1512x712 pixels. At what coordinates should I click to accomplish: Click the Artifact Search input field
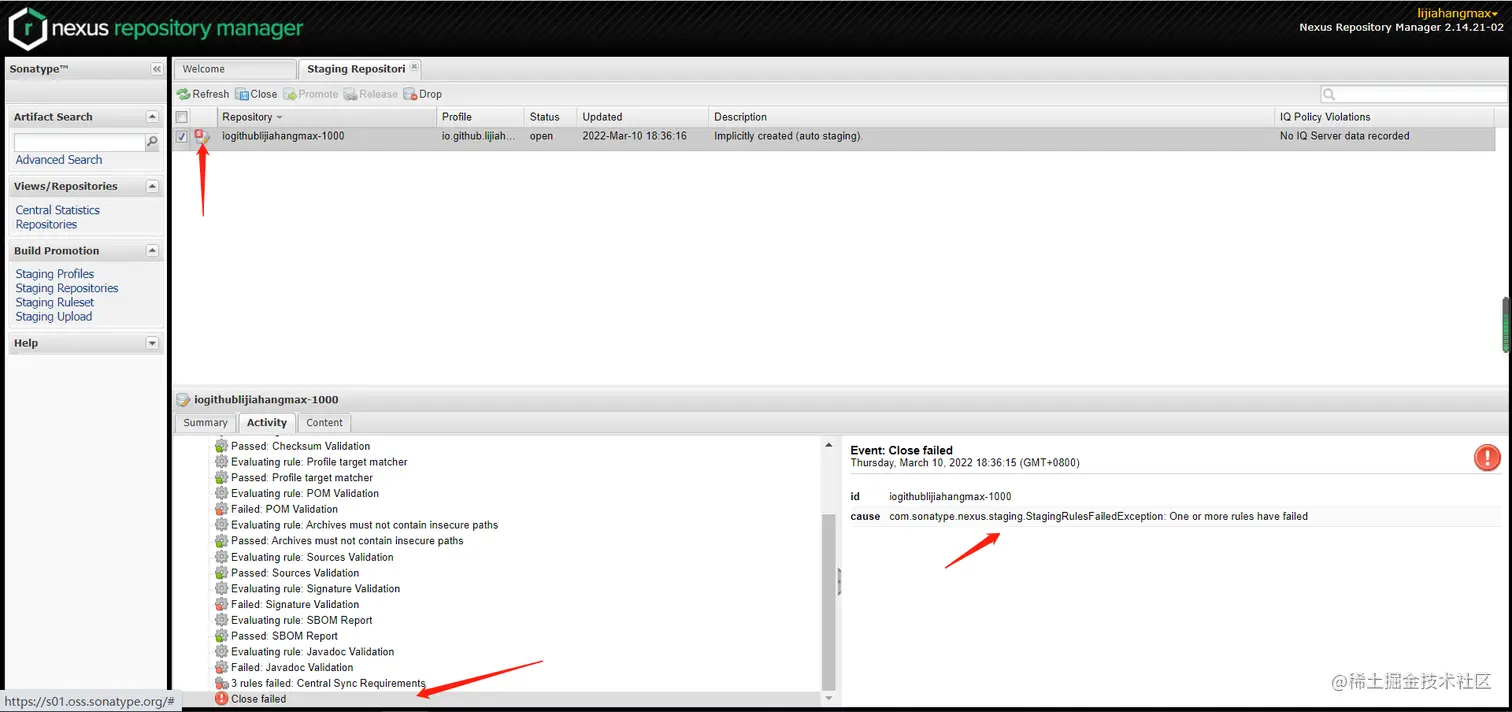pyautogui.click(x=79, y=143)
